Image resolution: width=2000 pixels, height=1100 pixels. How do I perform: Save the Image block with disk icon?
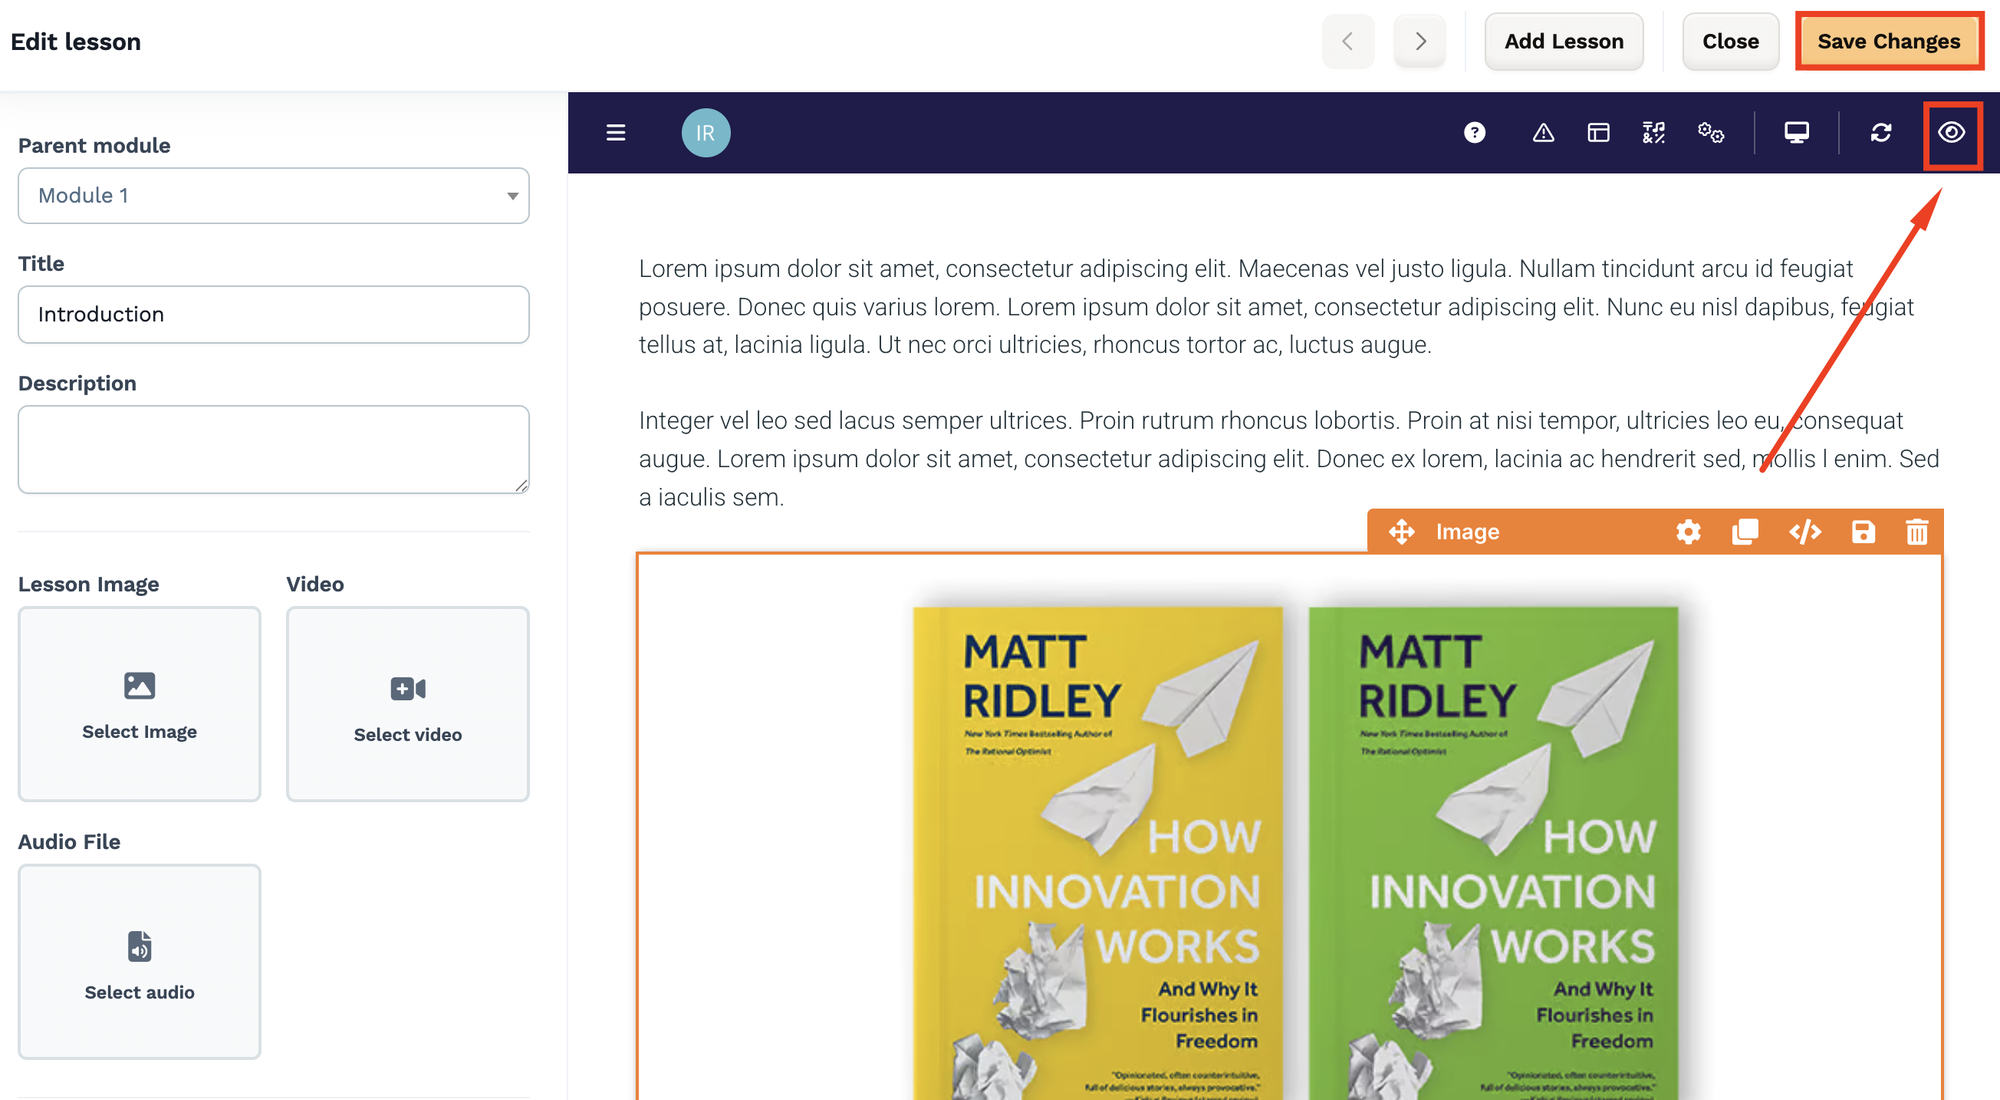click(x=1863, y=532)
